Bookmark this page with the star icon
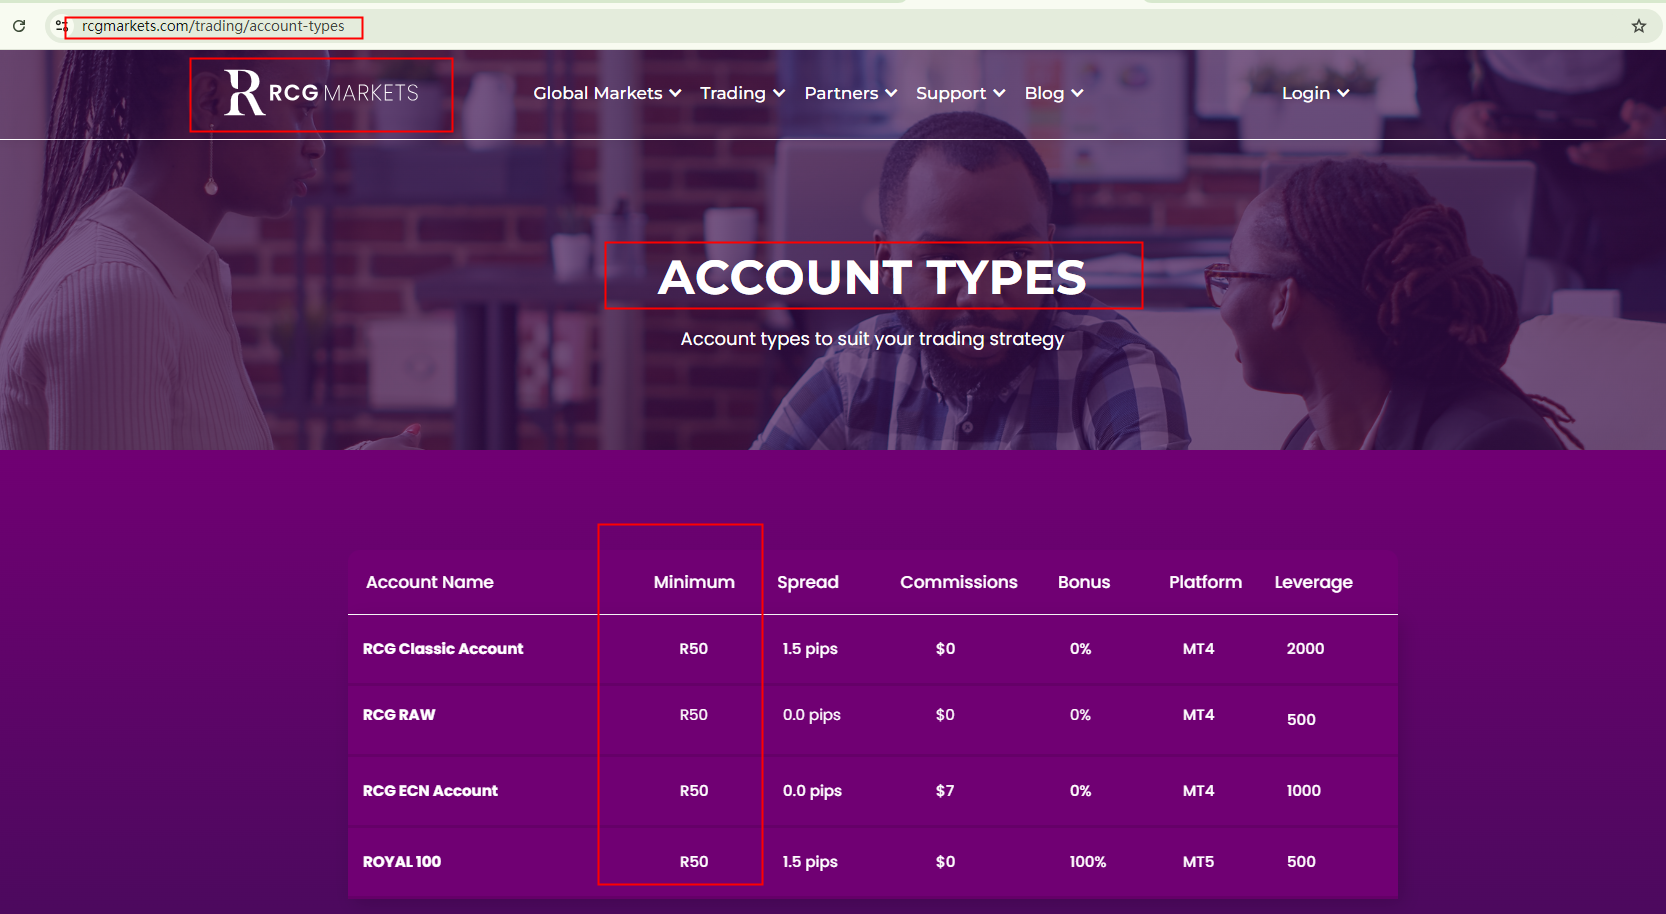Viewport: 1666px width, 914px height. pyautogui.click(x=1638, y=26)
